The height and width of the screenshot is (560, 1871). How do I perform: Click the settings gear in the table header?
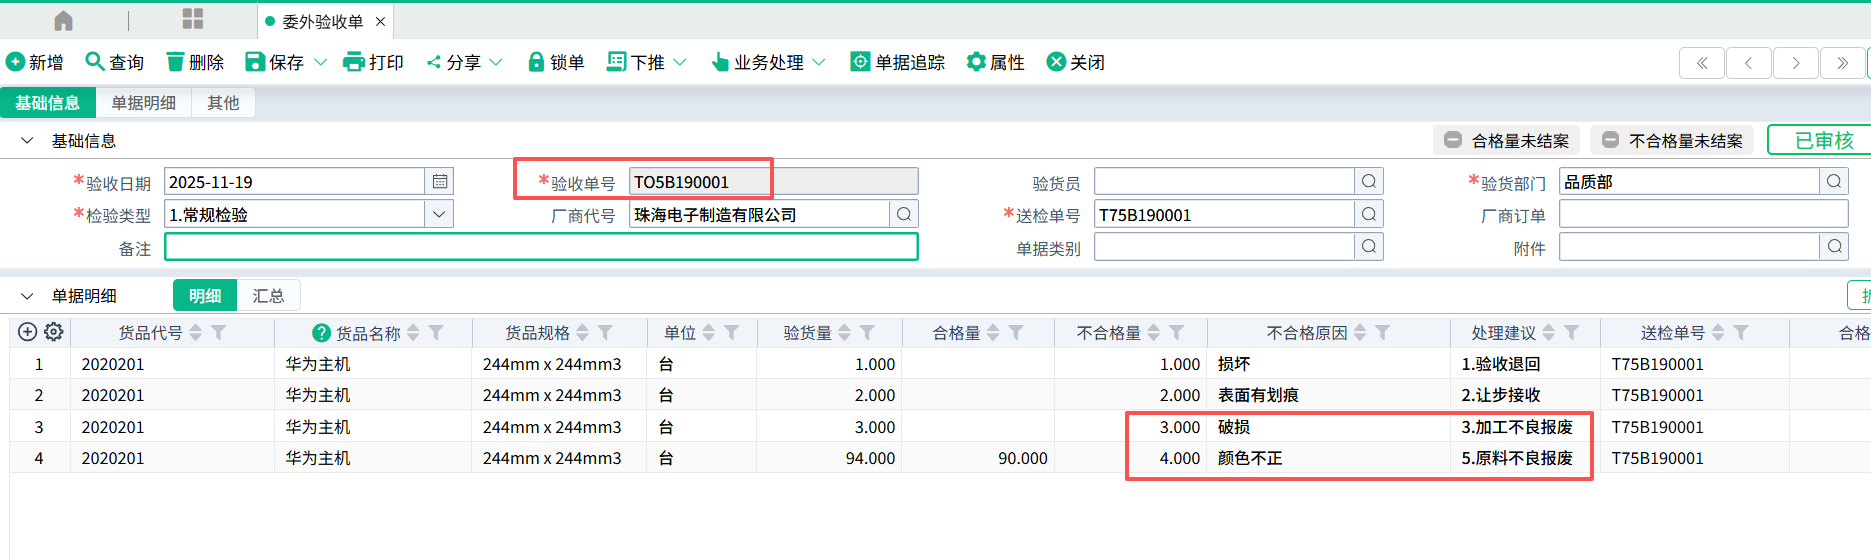click(x=54, y=332)
